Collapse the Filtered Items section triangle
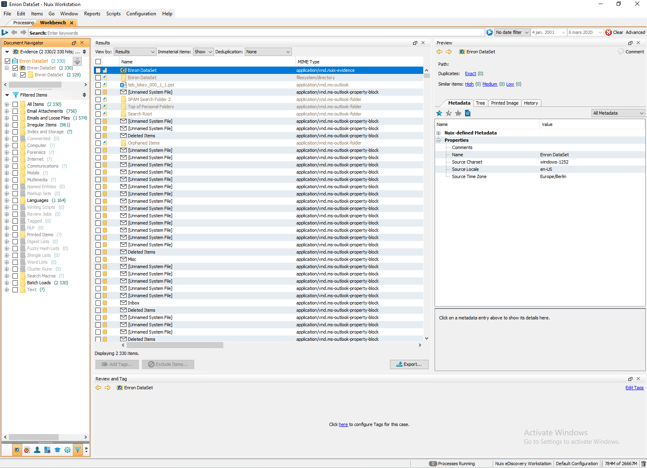 (x=7, y=95)
